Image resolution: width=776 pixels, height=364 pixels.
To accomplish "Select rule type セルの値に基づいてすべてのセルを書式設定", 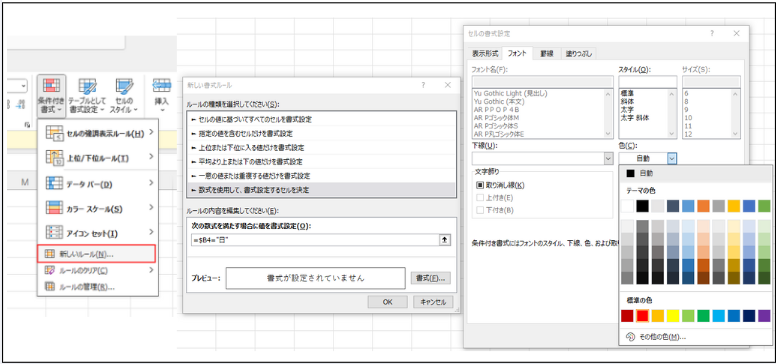I will point(321,119).
